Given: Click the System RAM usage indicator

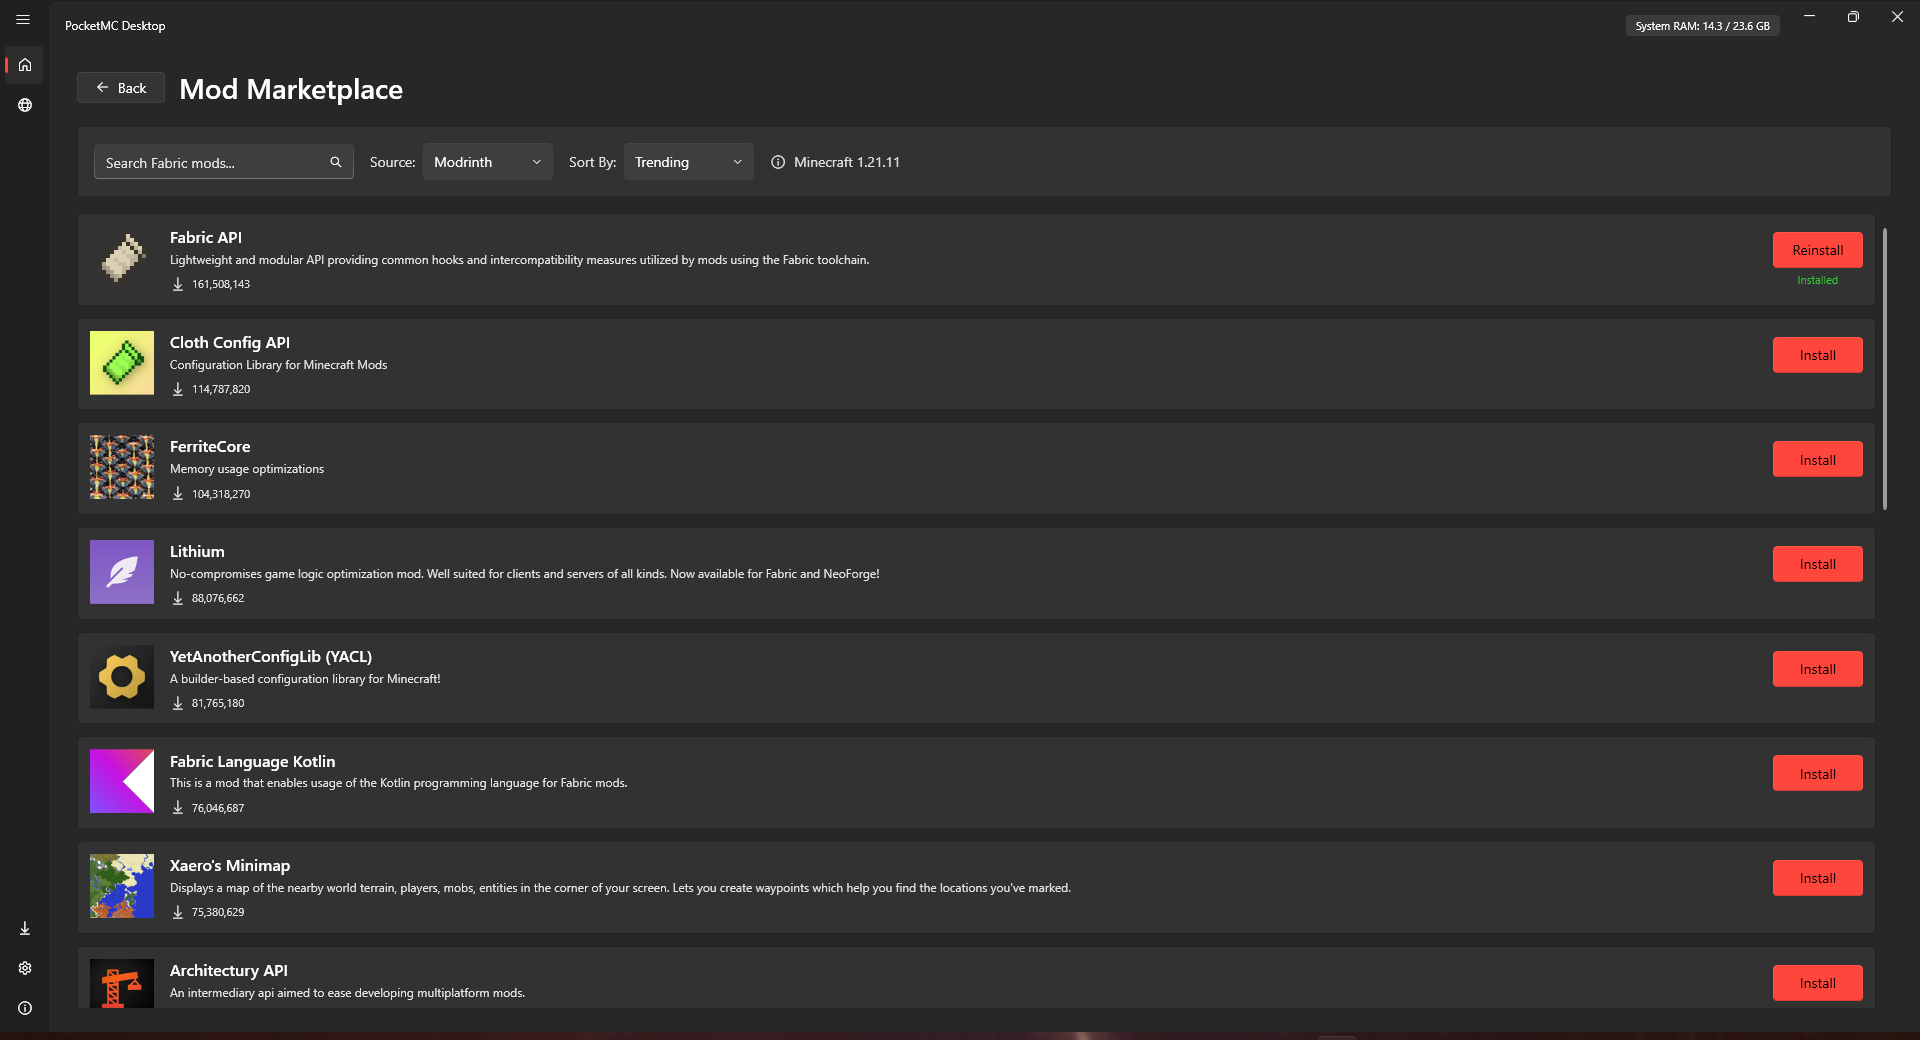Looking at the screenshot, I should [1702, 26].
